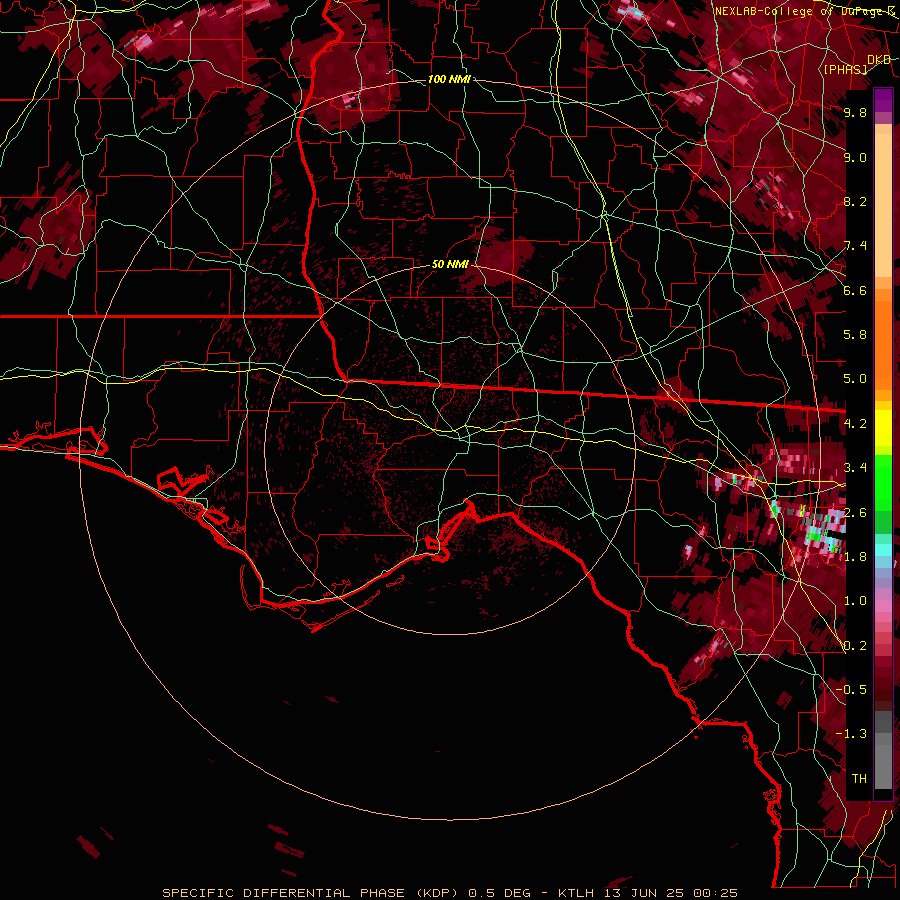
Task: Pick the bright yellow segment of the color bar
Action: [x=883, y=428]
